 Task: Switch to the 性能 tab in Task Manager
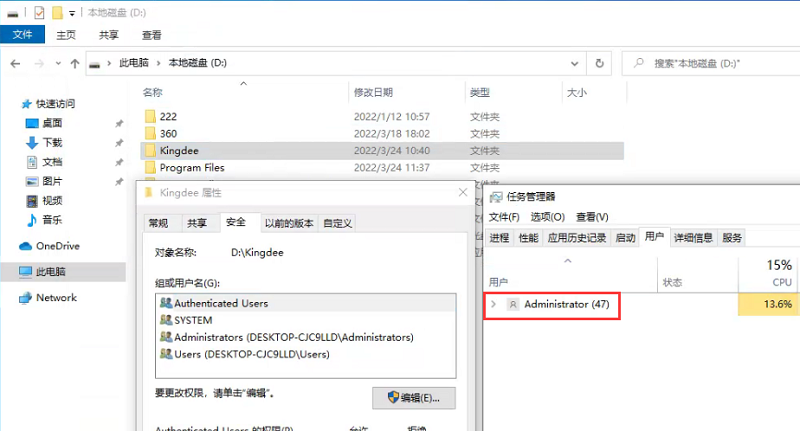[x=528, y=238]
